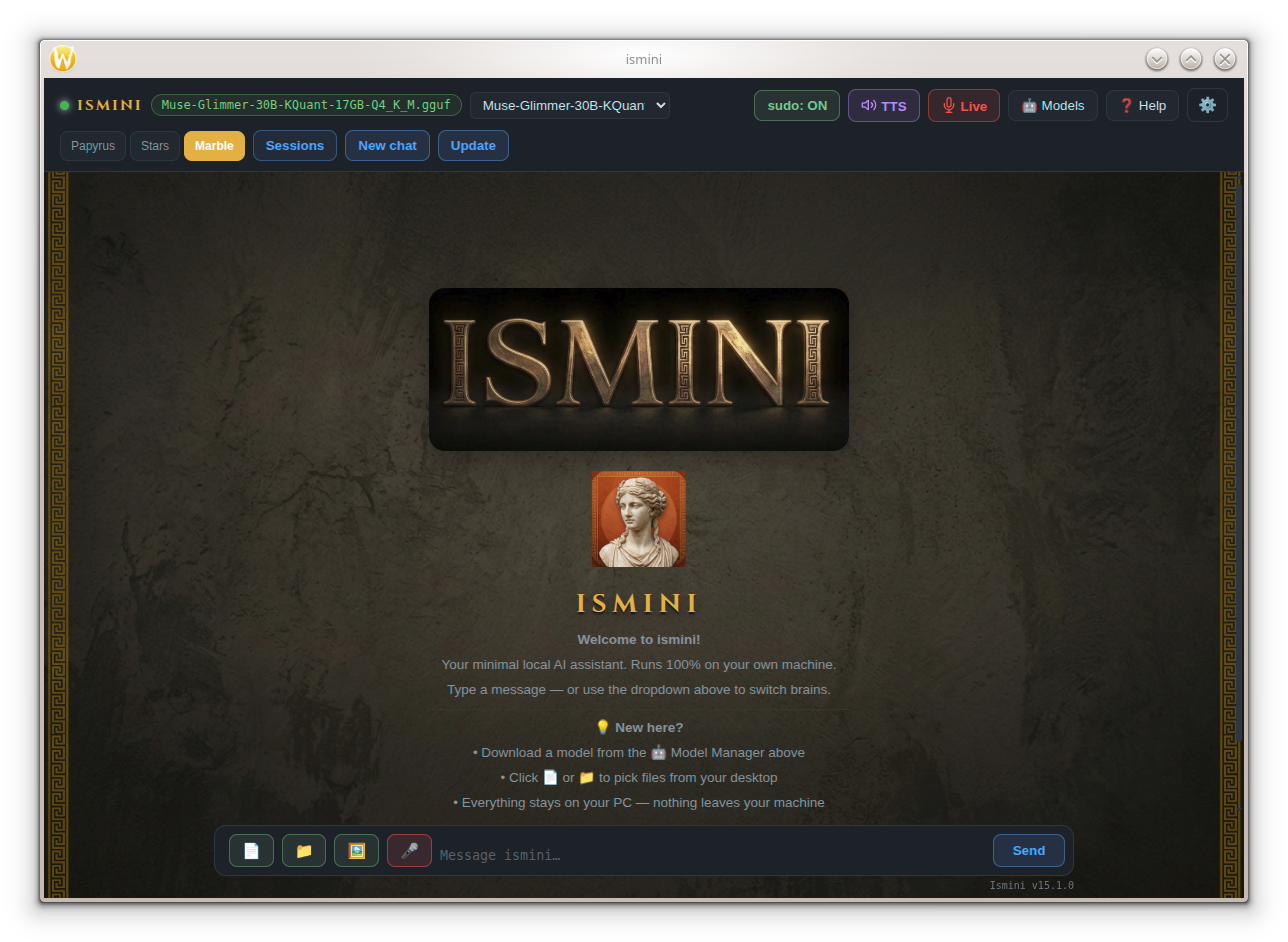Screen dimensions: 1288x942
Task: Switch to the Stars theme
Action: 155,146
